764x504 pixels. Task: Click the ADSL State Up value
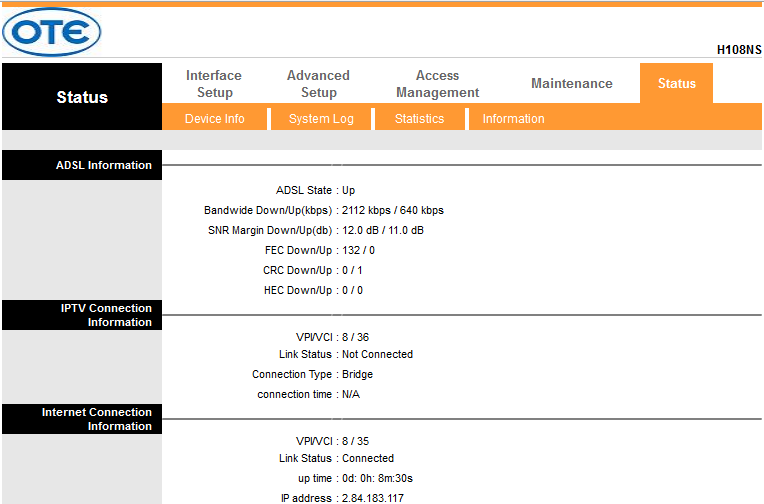click(348, 190)
